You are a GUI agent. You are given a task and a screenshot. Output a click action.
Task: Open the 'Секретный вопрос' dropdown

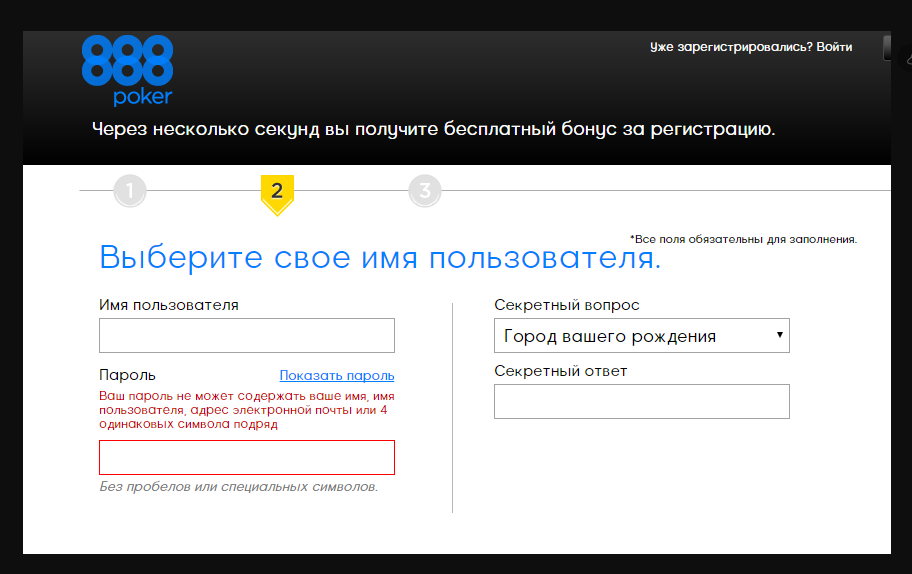641,336
